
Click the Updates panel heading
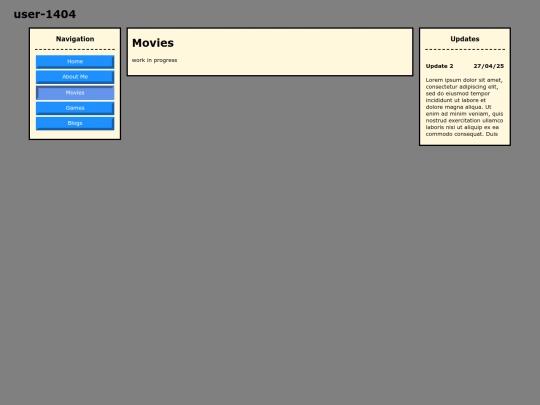pyautogui.click(x=465, y=39)
